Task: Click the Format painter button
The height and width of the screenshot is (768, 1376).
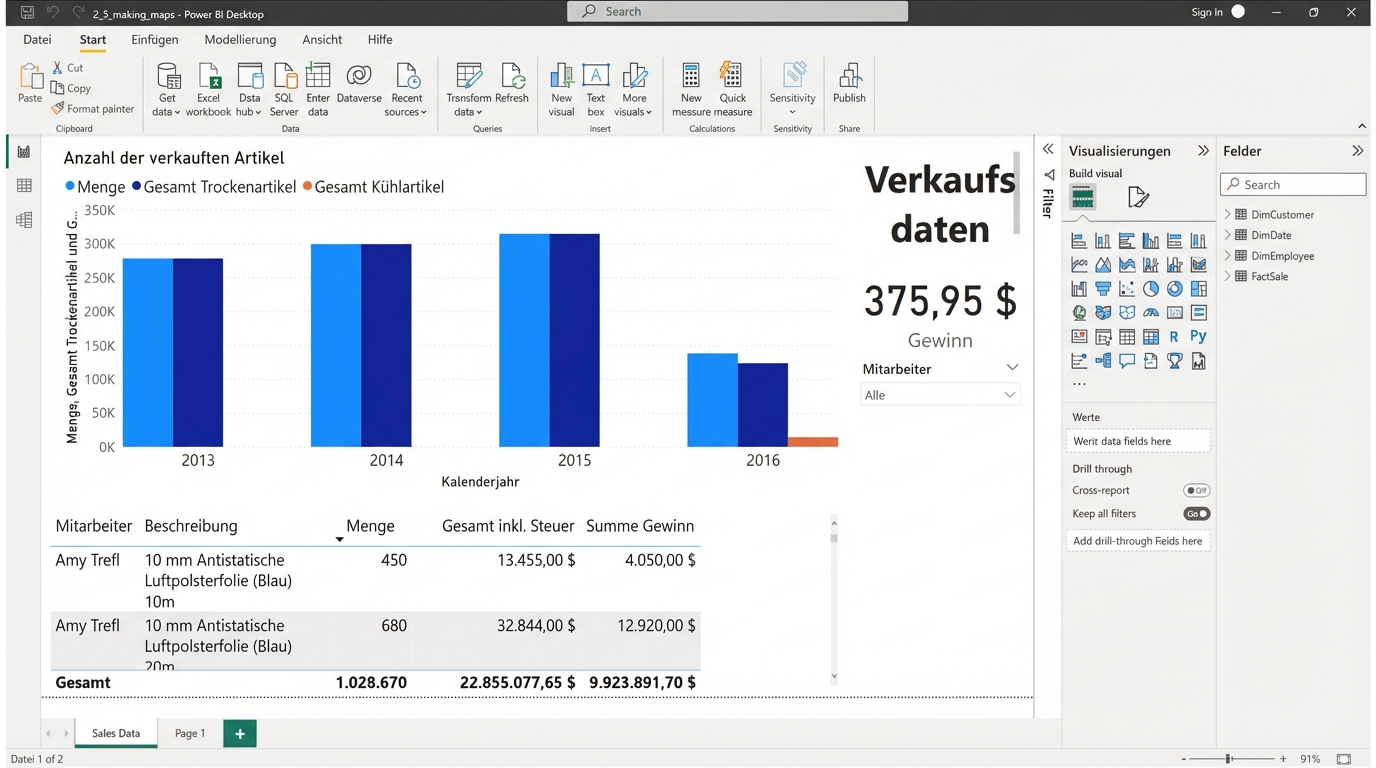Action: pos(92,109)
